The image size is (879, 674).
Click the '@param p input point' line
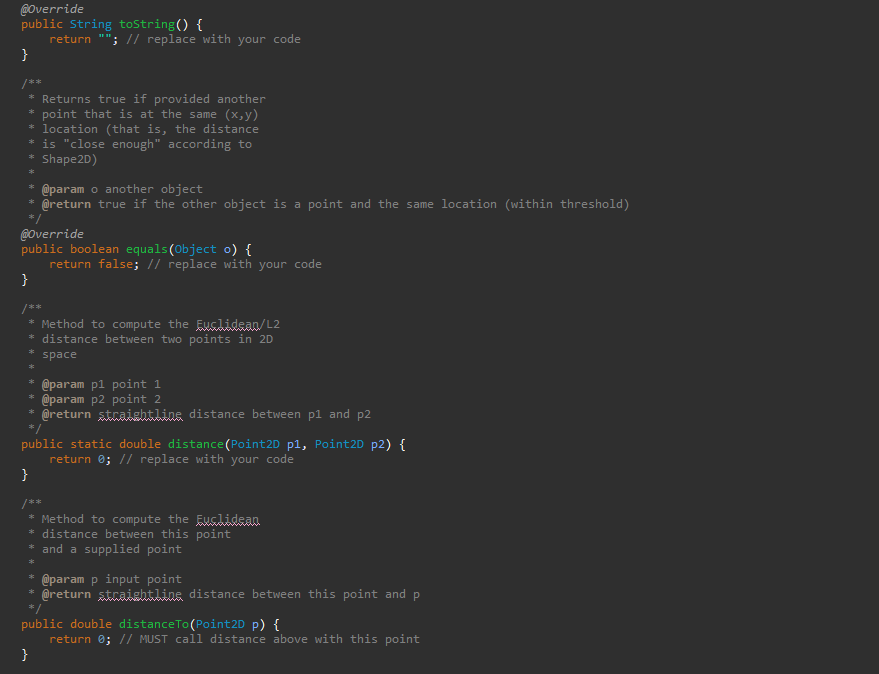[x=112, y=579]
